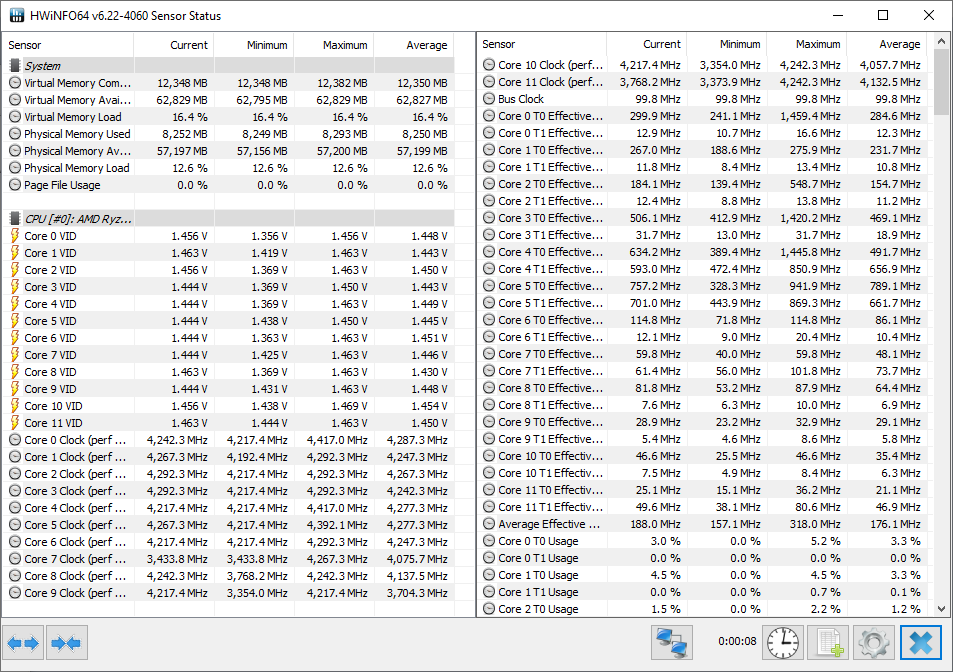This screenshot has height=672, width=953.
Task: Click the shrink layout arrows button
Action: pos(67,643)
